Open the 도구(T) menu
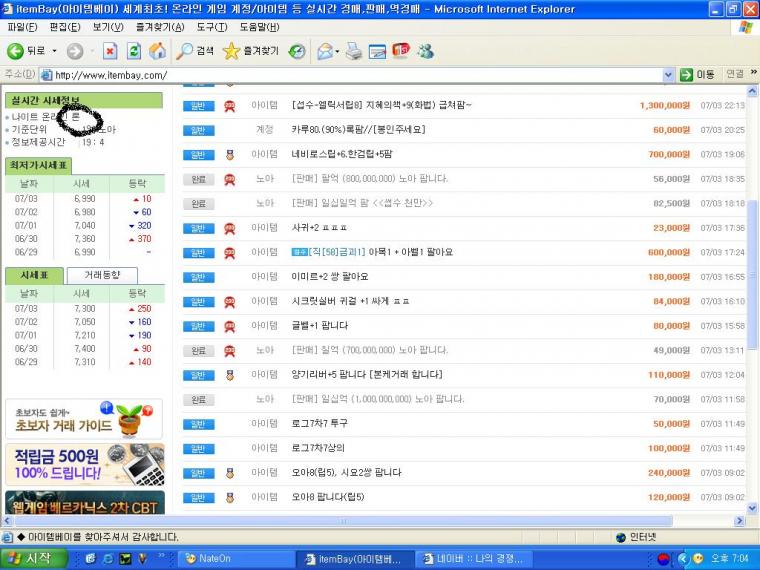 tap(212, 27)
